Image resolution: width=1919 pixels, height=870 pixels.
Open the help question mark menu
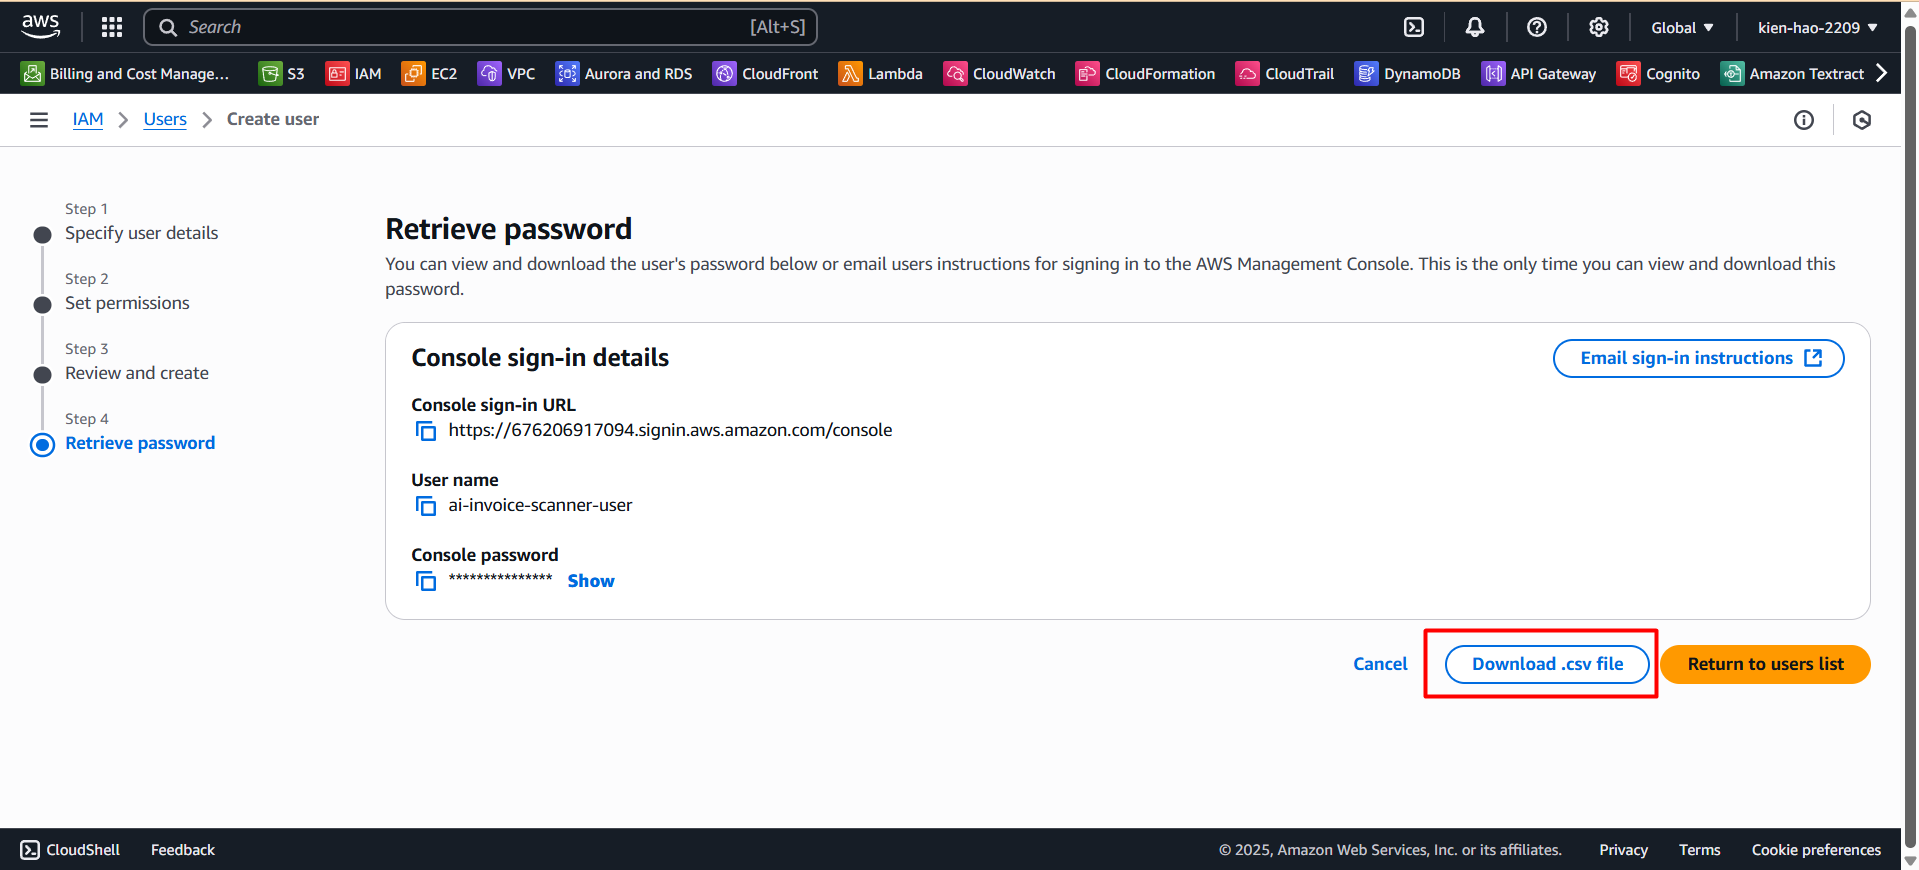(1537, 27)
